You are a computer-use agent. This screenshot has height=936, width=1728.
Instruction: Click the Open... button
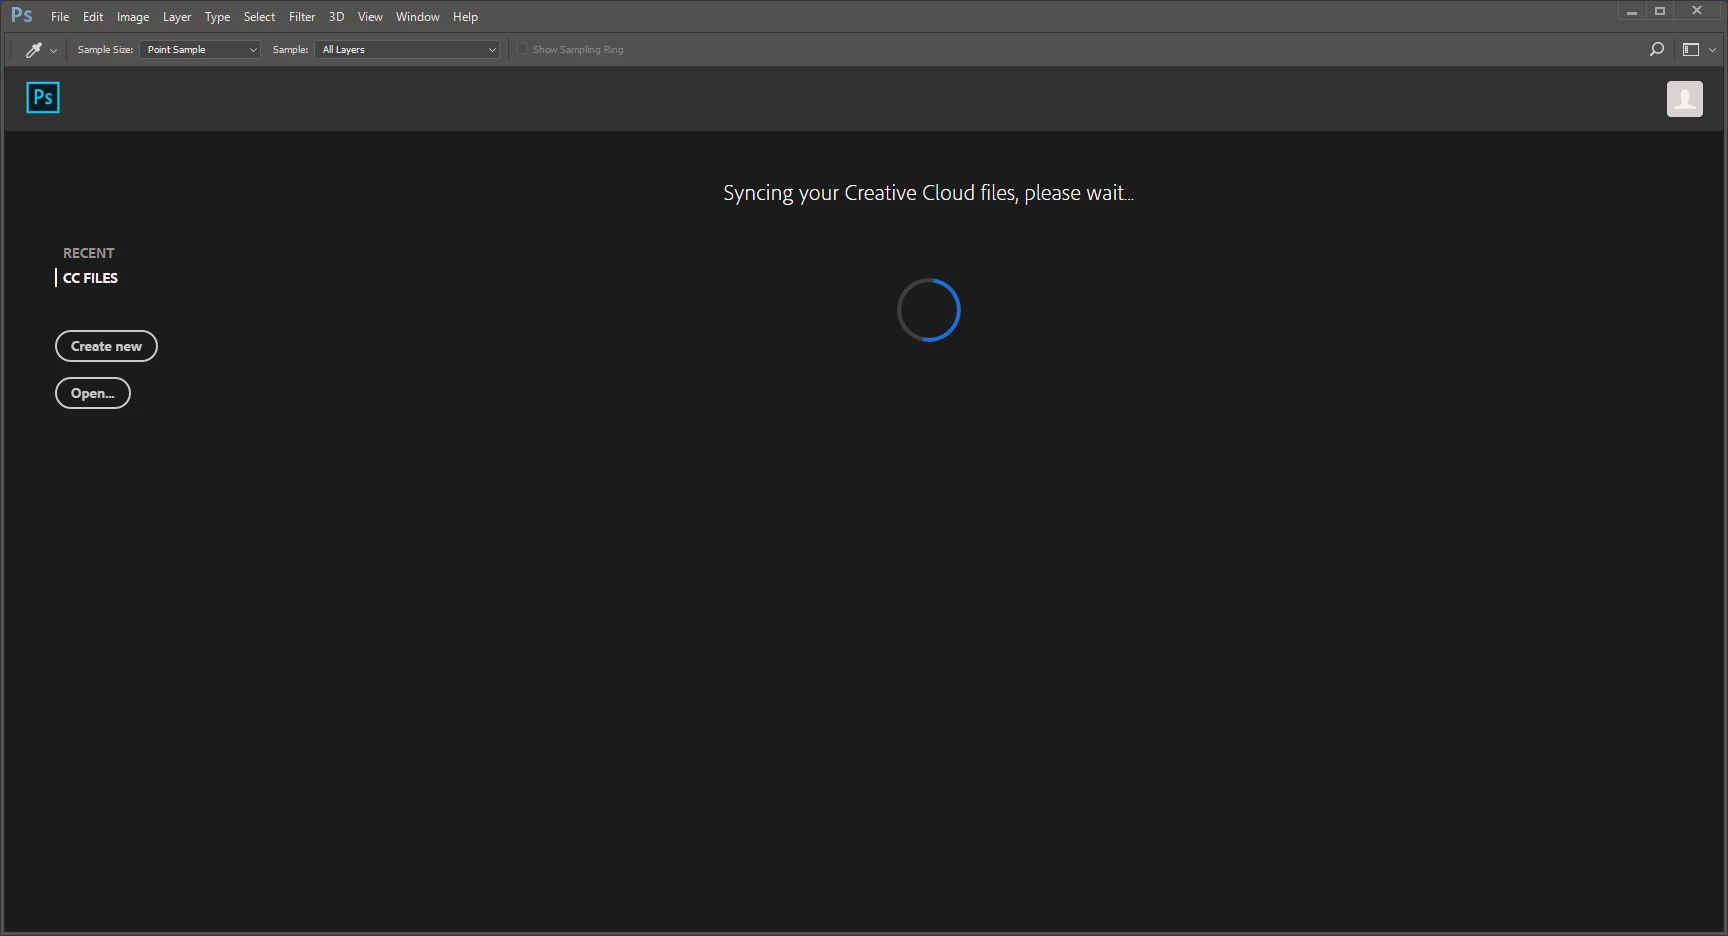(x=93, y=393)
